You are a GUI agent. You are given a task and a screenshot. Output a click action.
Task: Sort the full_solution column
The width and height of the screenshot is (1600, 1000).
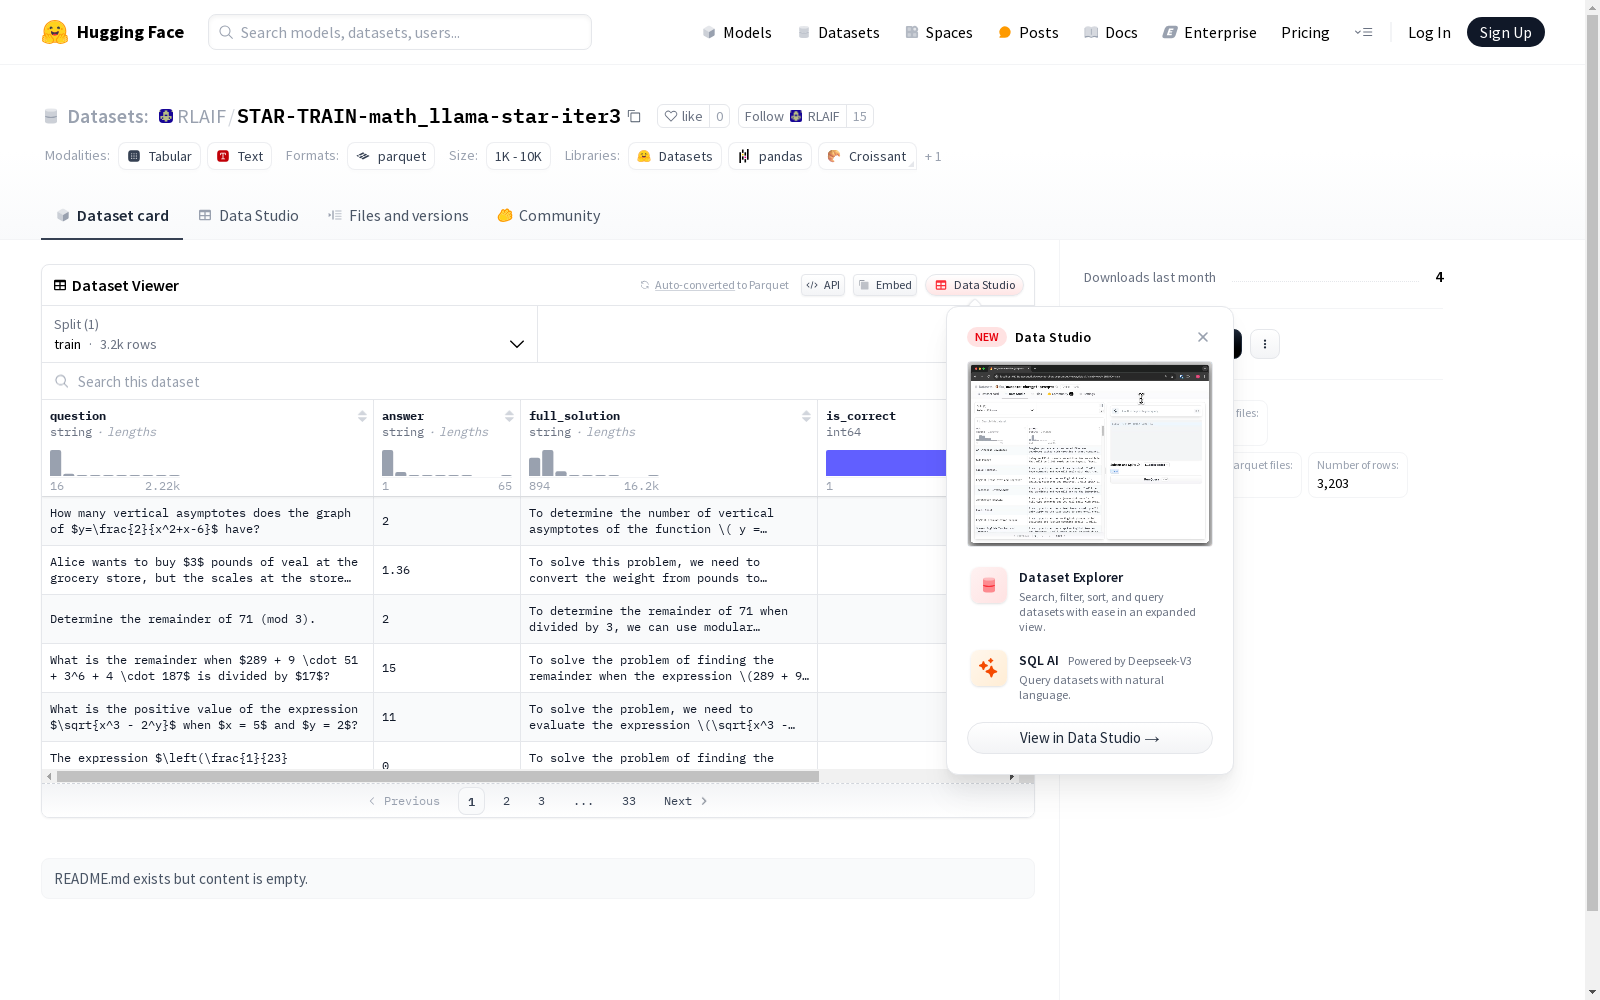tap(806, 416)
